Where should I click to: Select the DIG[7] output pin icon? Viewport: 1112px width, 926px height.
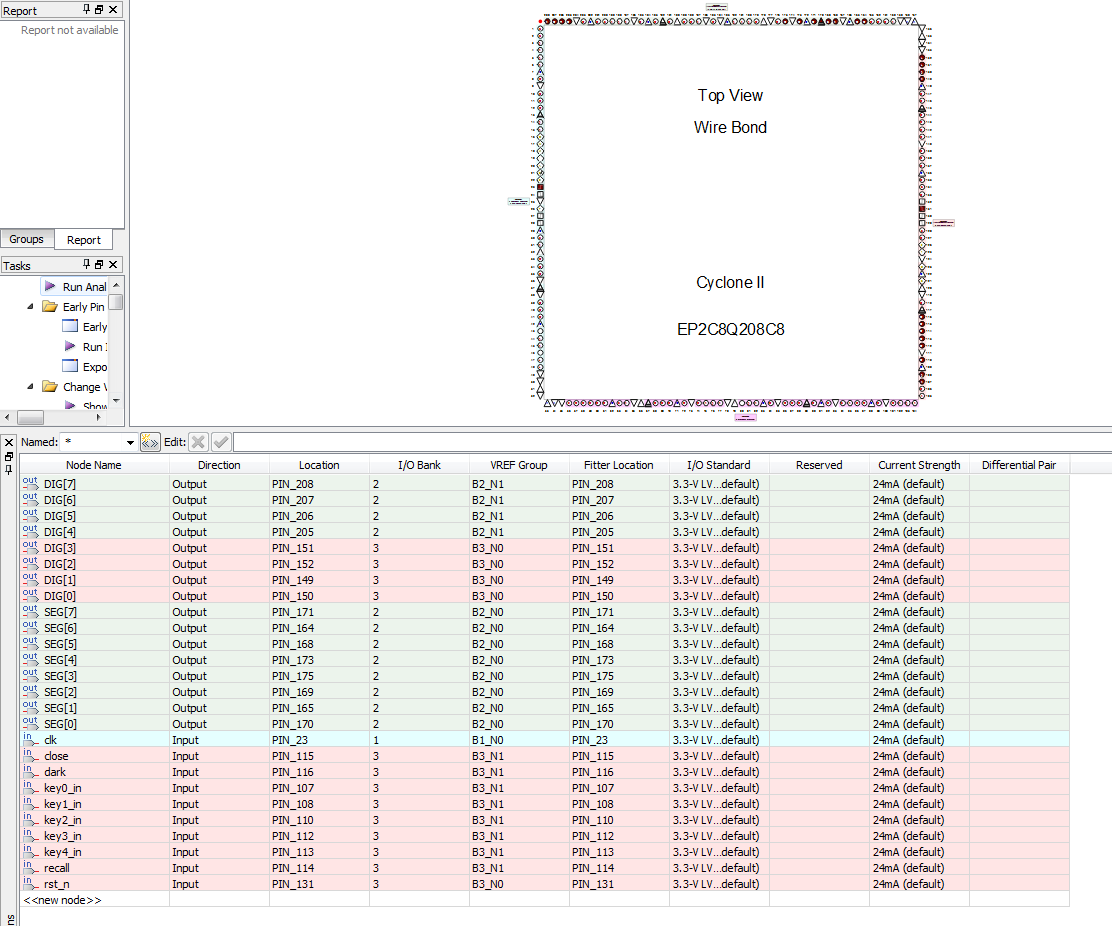30,484
